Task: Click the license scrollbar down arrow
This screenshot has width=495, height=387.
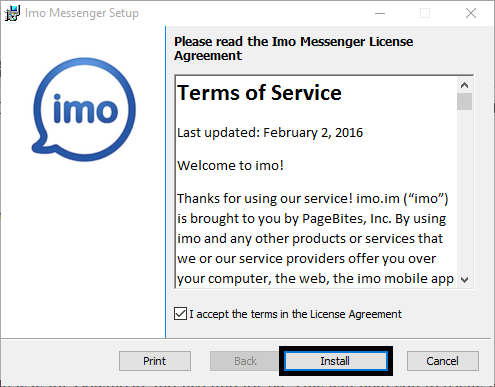Action: 464,279
